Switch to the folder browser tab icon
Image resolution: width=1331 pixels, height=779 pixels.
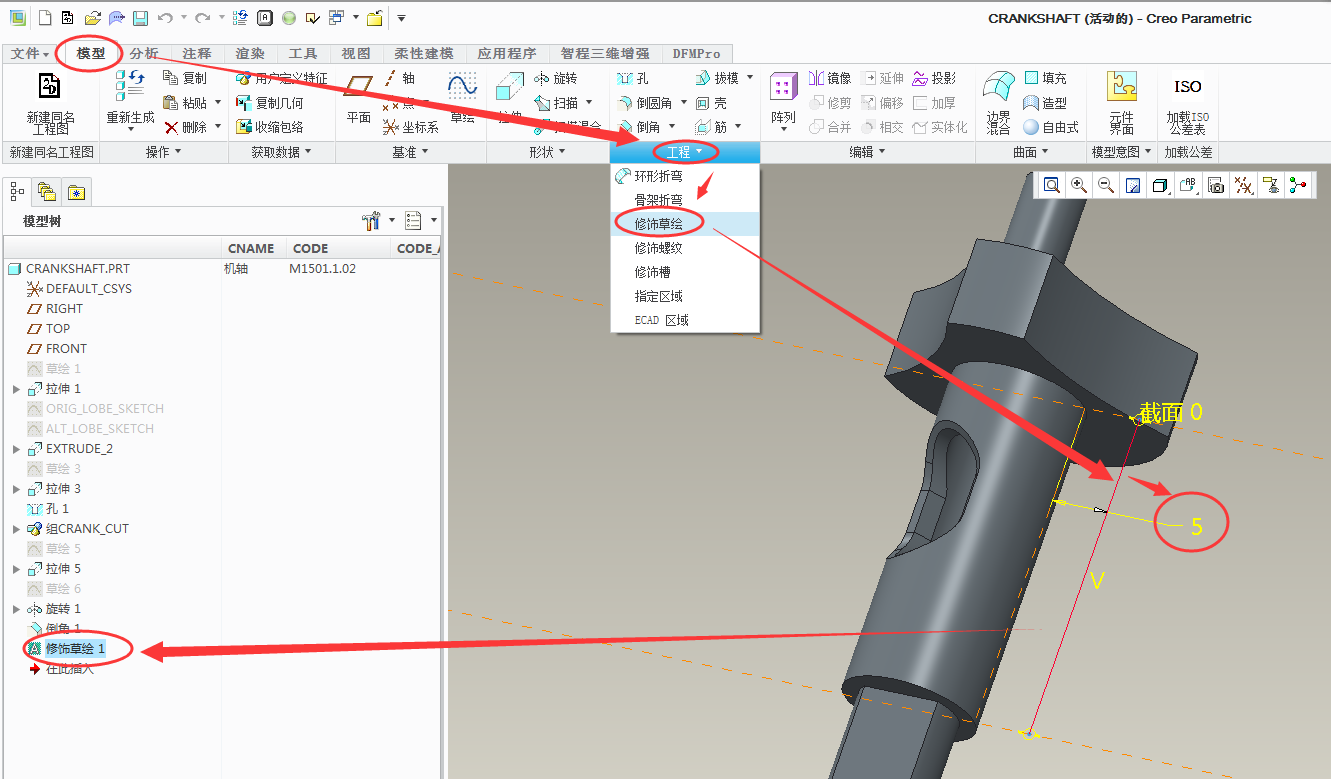(x=46, y=192)
